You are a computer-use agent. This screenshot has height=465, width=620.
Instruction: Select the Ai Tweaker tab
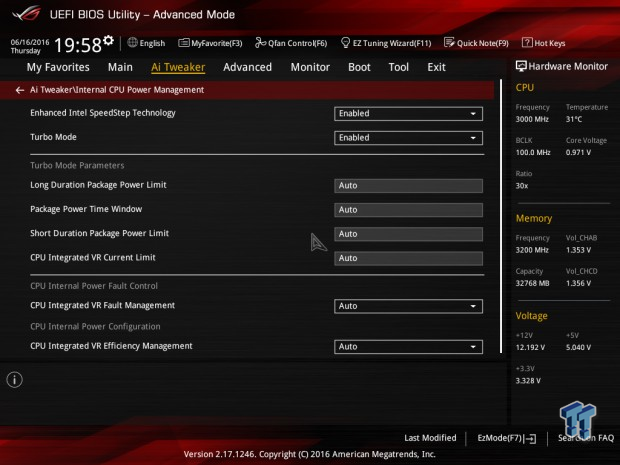tap(178, 67)
